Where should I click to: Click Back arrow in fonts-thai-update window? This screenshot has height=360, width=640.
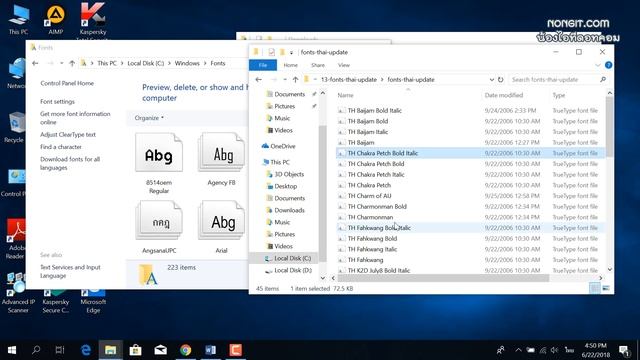[258, 80]
